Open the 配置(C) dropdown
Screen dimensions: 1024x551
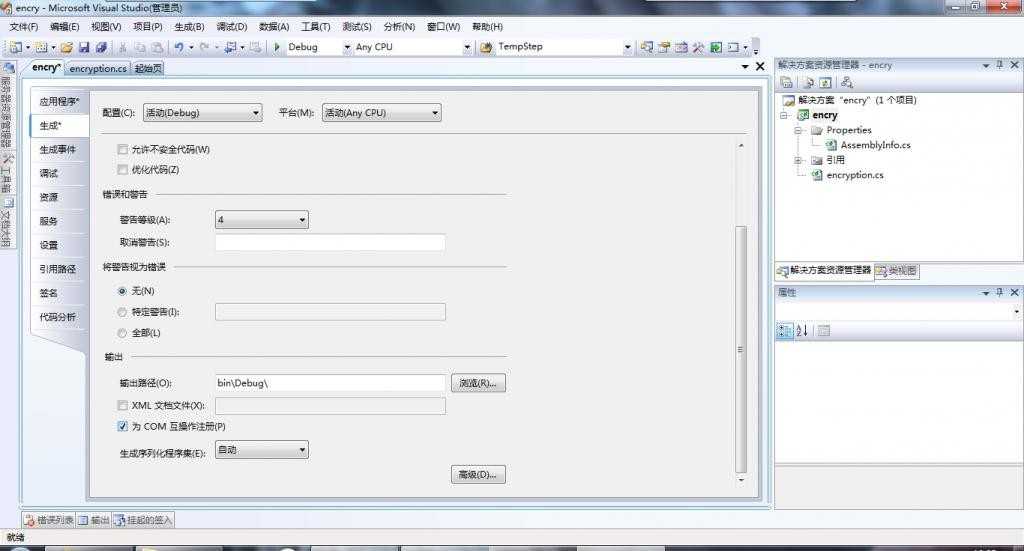click(202, 113)
